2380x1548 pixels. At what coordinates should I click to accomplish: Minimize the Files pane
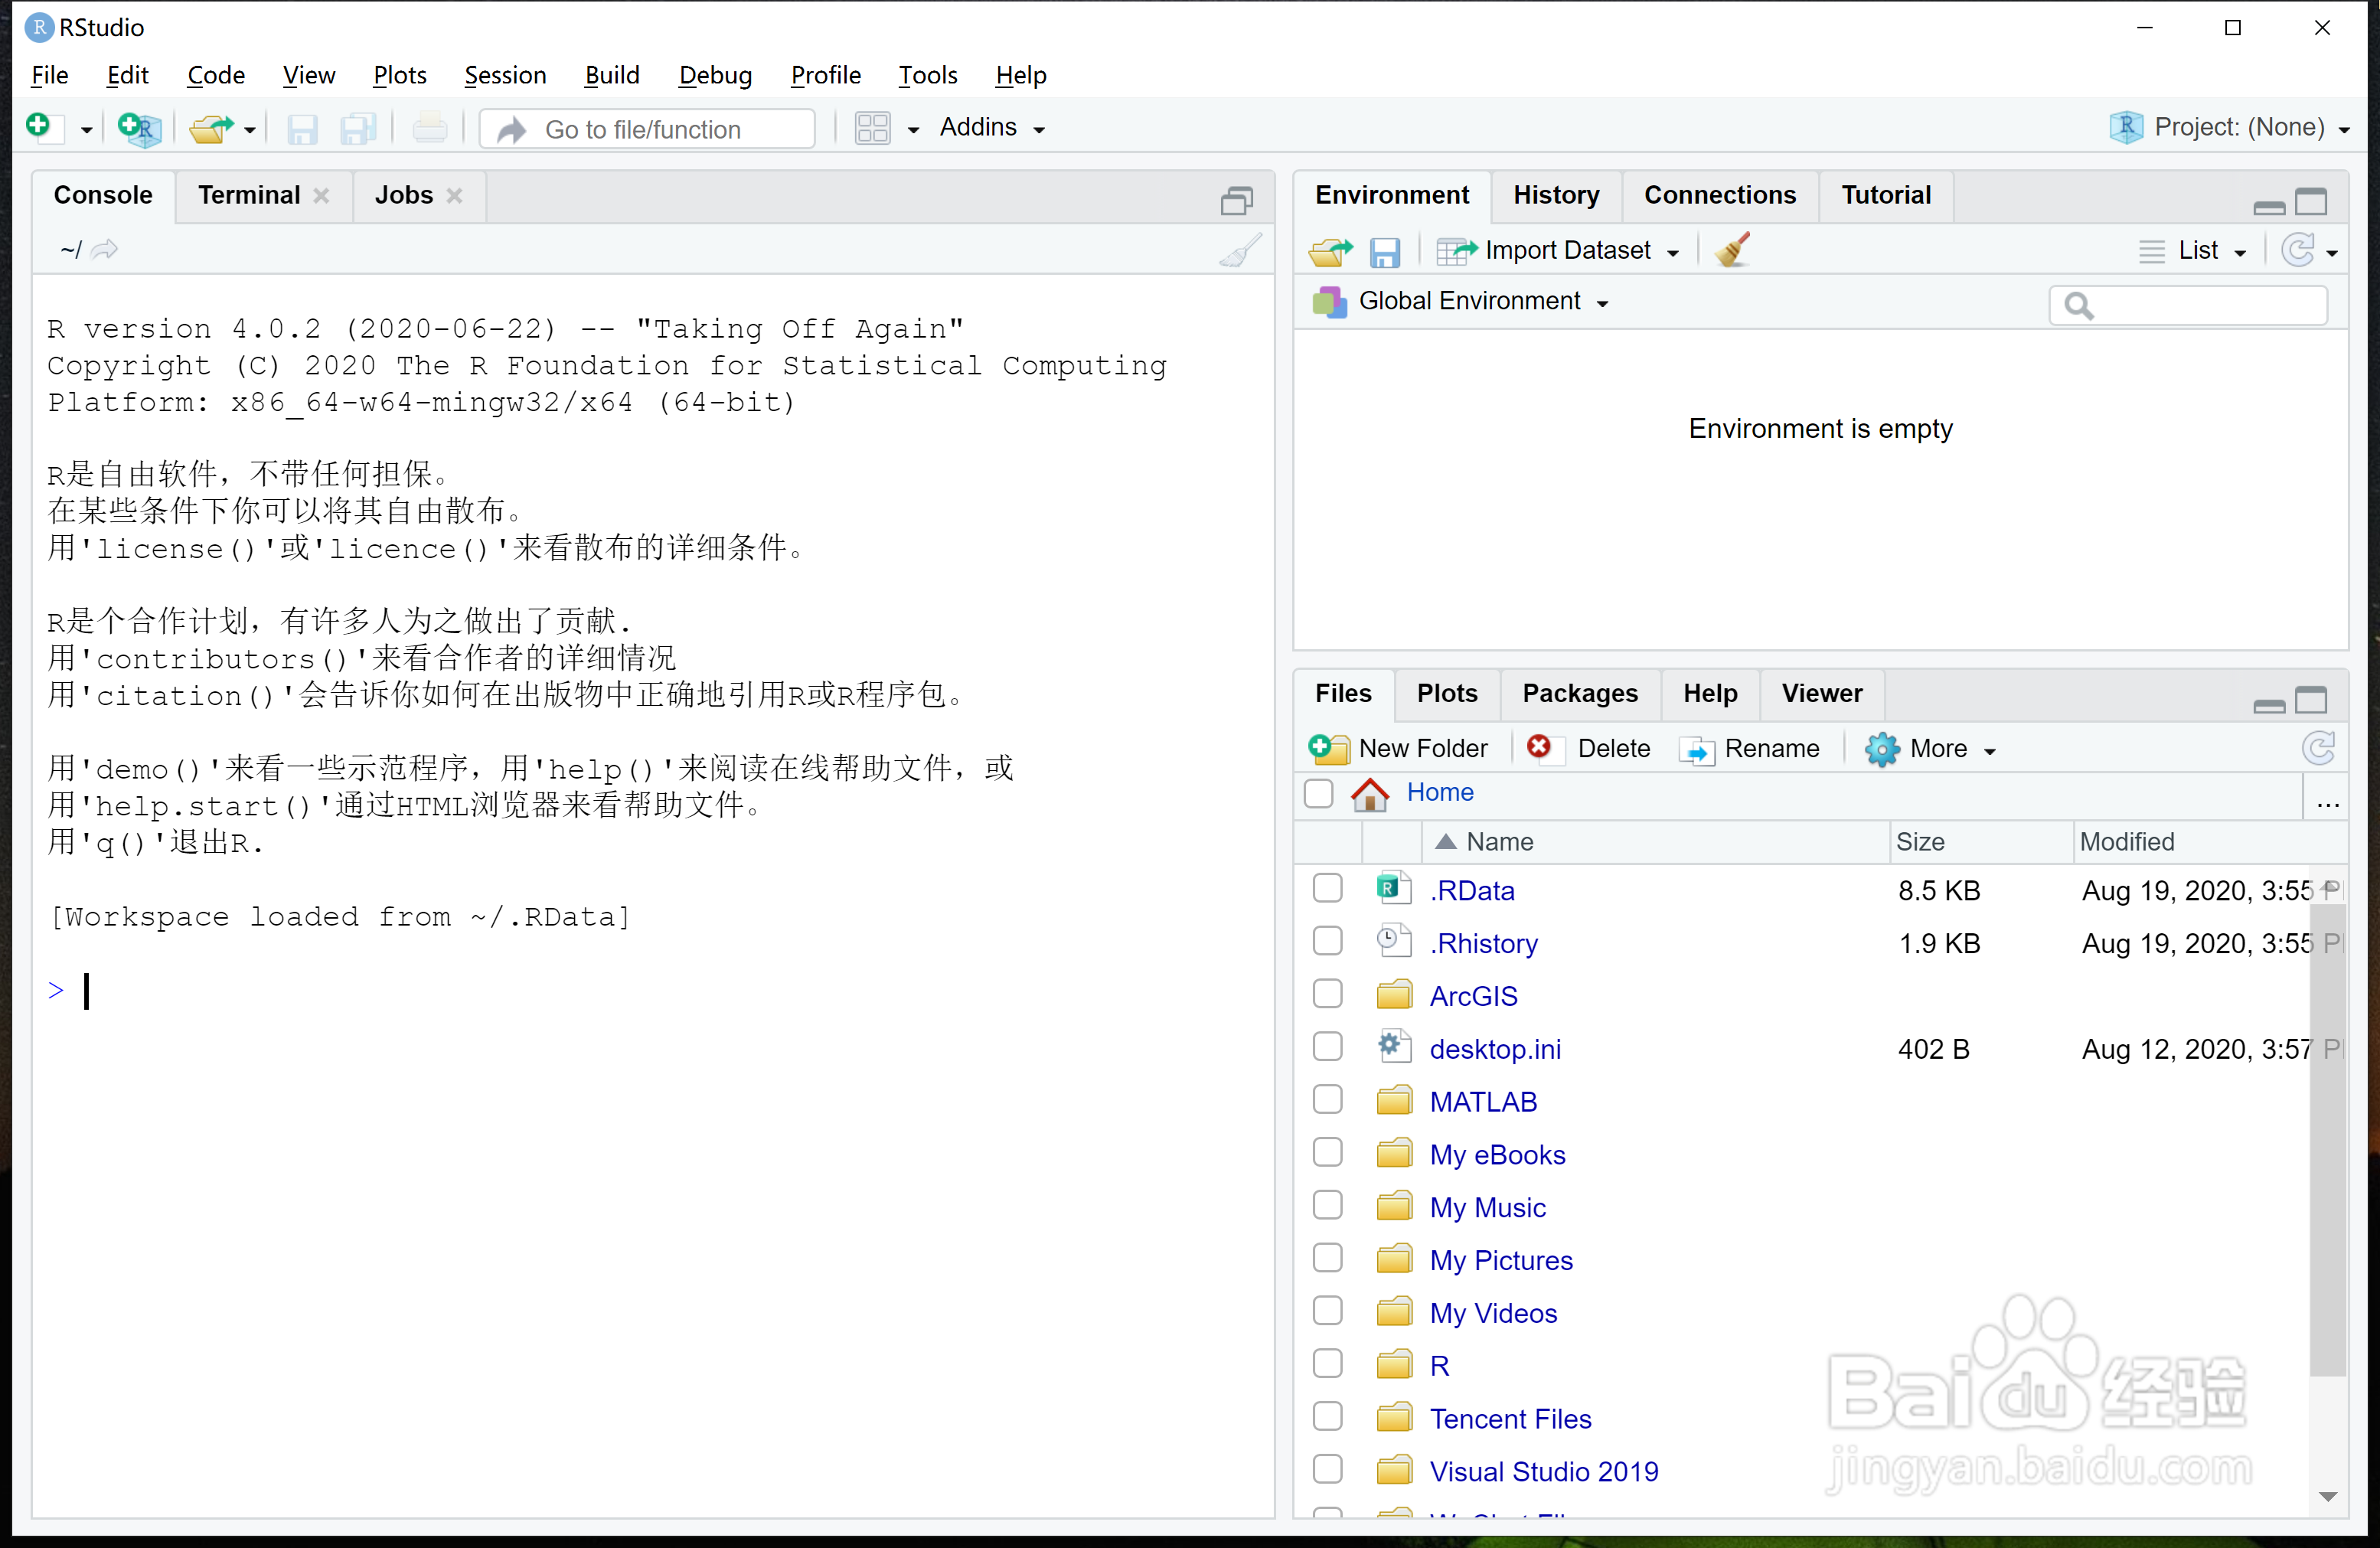pyautogui.click(x=2268, y=705)
